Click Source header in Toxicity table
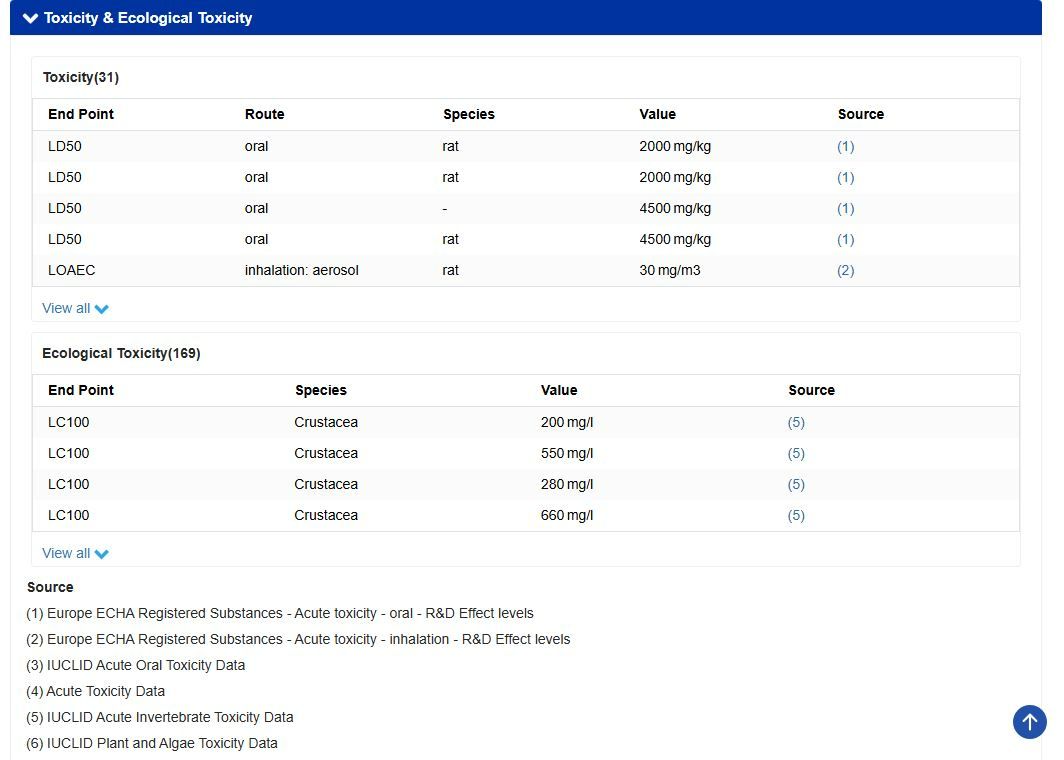The height and width of the screenshot is (760, 1064). (x=860, y=114)
